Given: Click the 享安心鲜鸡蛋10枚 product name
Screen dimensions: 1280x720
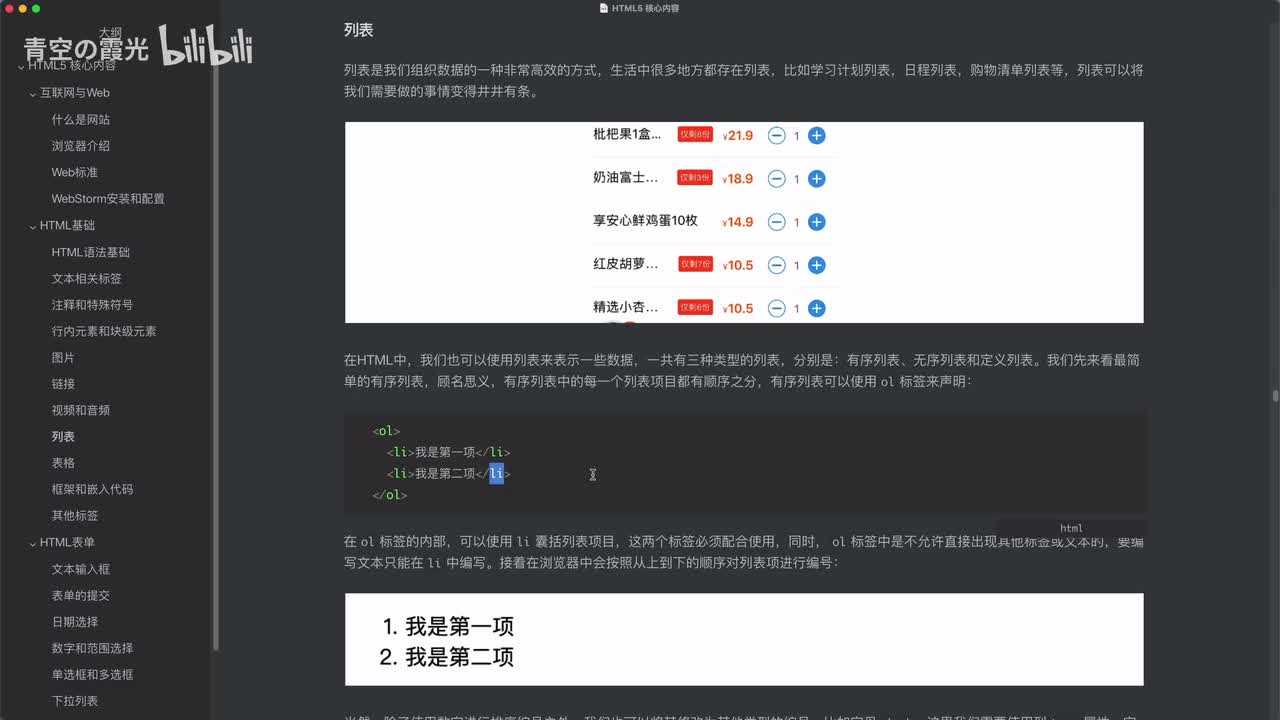Looking at the screenshot, I should [645, 221].
